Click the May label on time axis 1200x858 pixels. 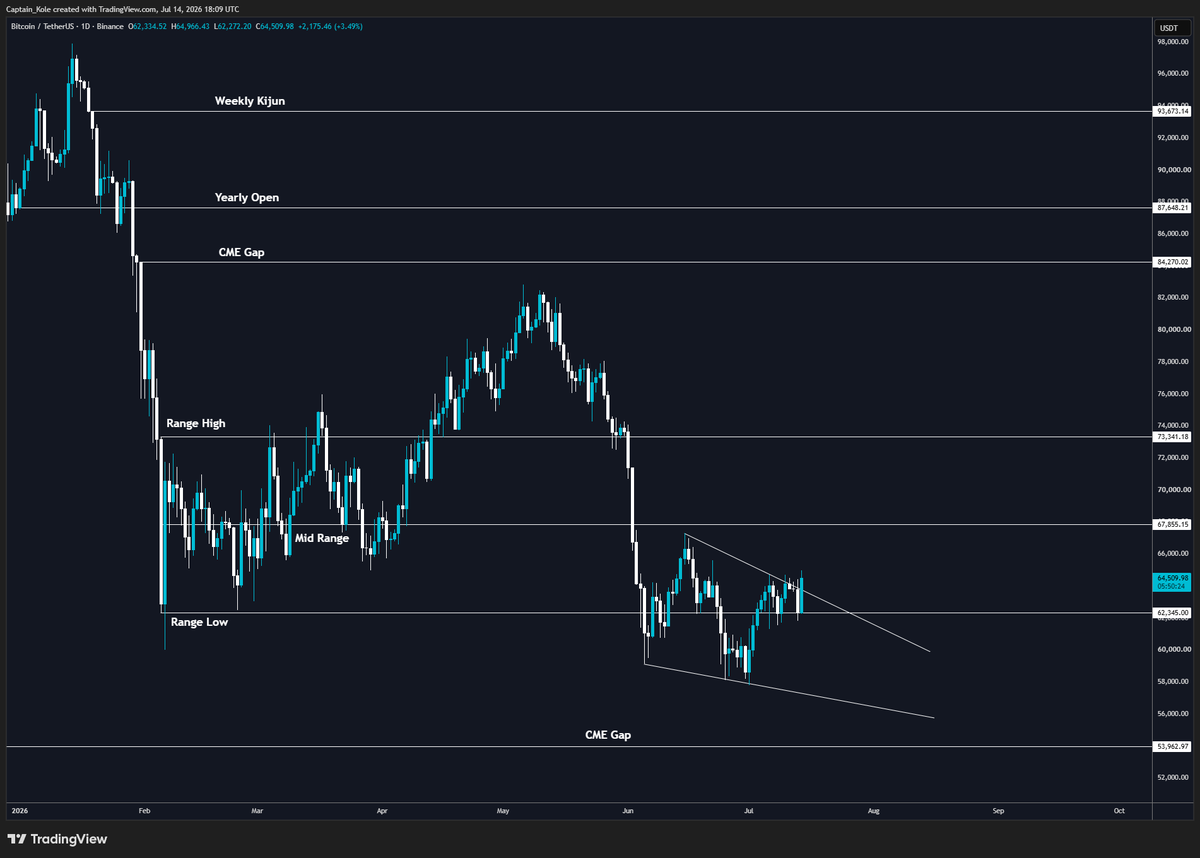click(503, 809)
